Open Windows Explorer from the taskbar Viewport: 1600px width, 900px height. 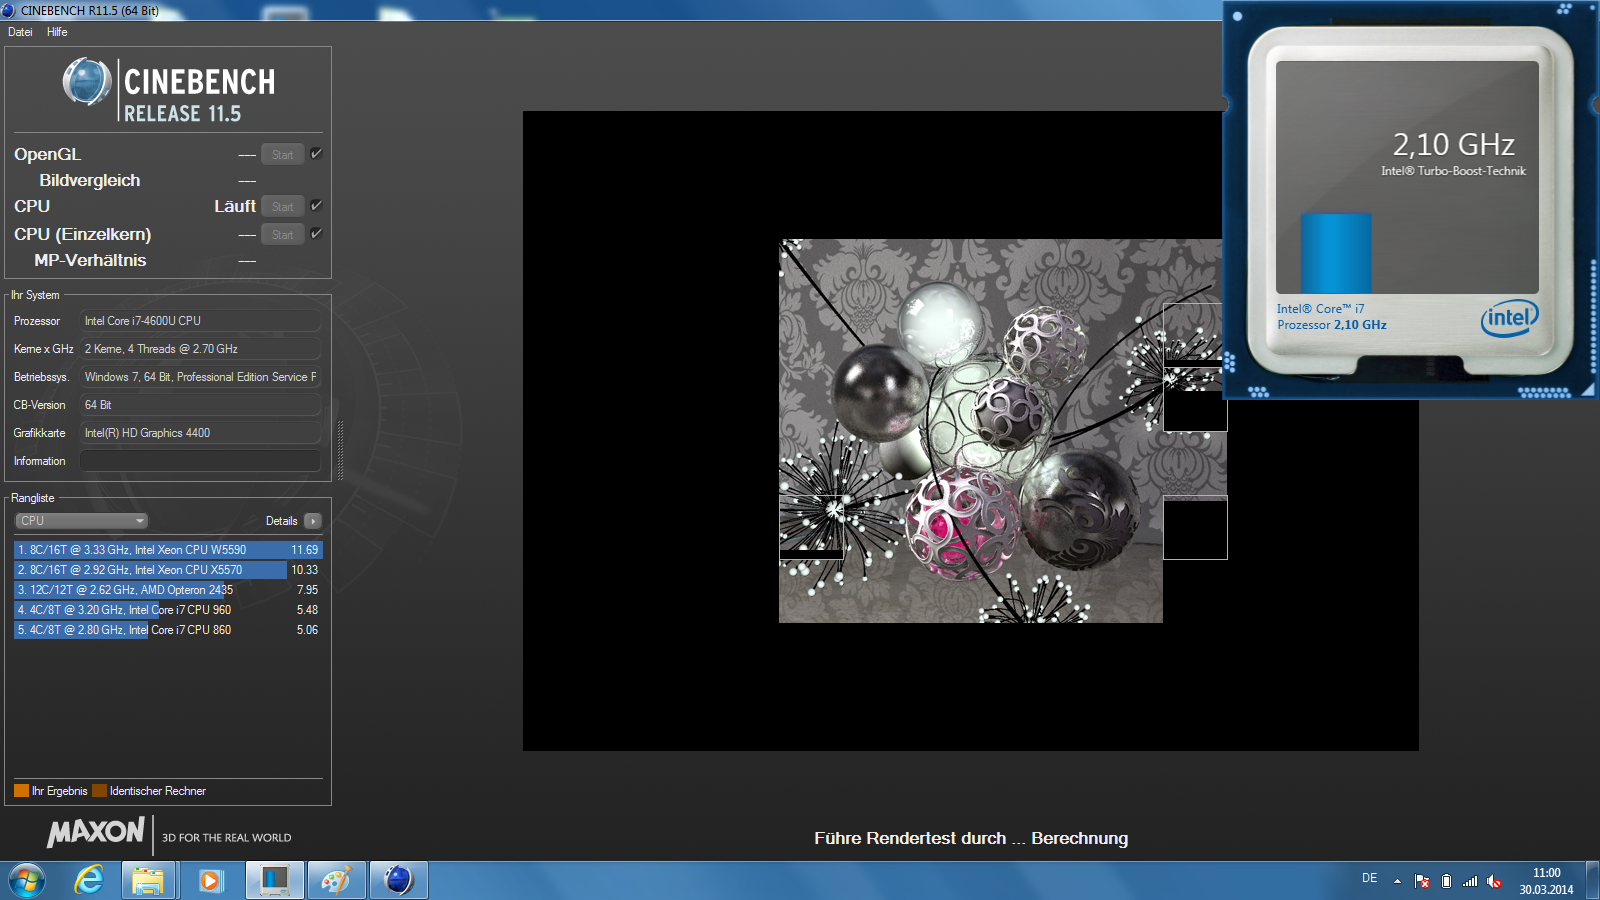tap(148, 881)
